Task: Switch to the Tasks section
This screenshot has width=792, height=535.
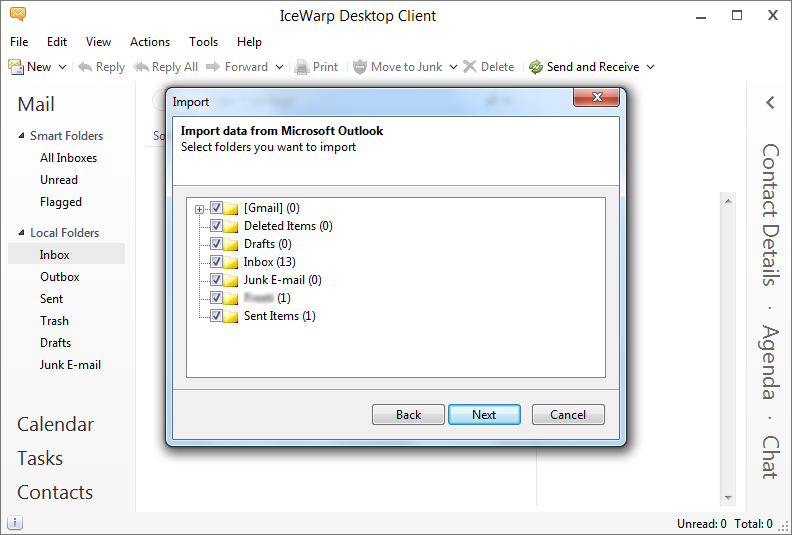Action: coord(40,458)
